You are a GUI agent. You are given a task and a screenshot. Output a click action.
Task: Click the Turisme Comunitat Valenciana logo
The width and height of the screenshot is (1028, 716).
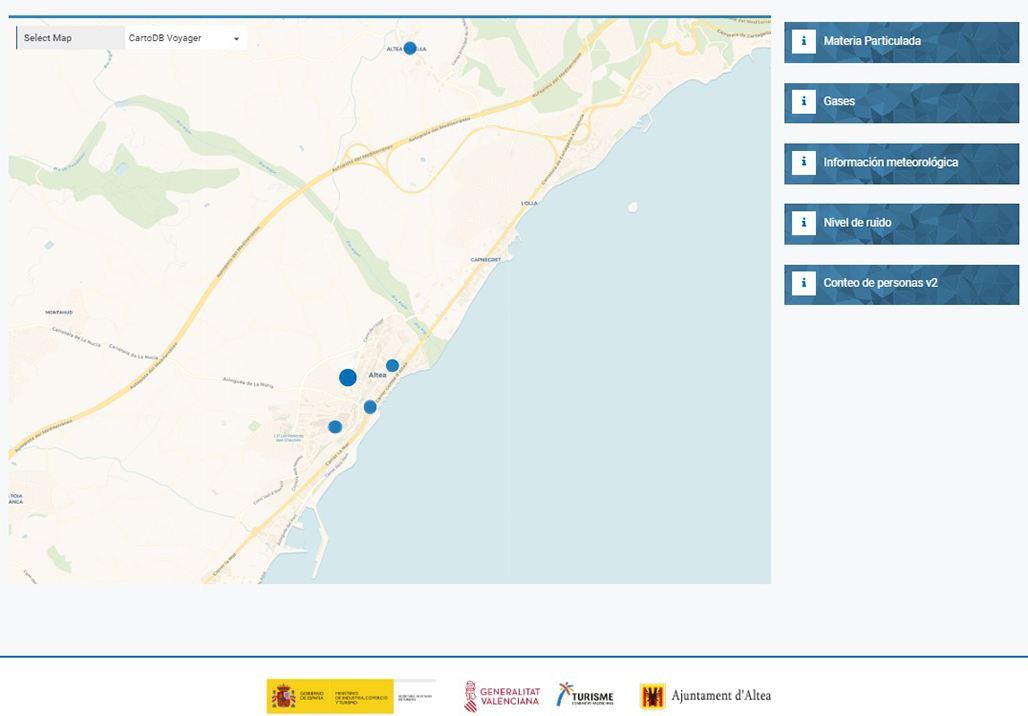coord(585,696)
